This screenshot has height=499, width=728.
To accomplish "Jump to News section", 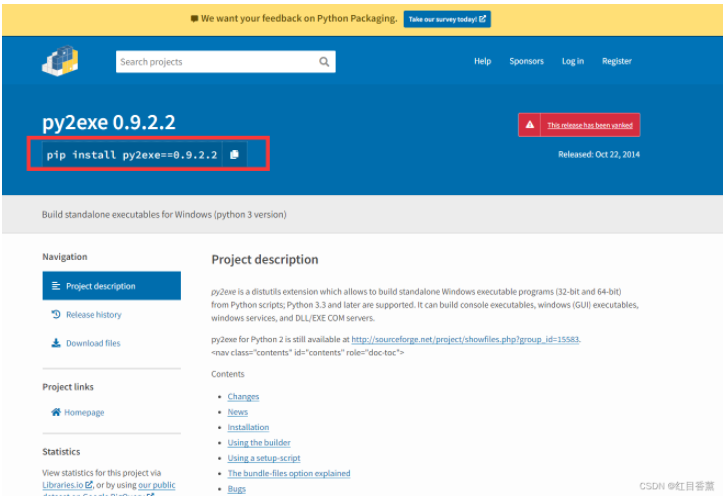I will coord(238,412).
